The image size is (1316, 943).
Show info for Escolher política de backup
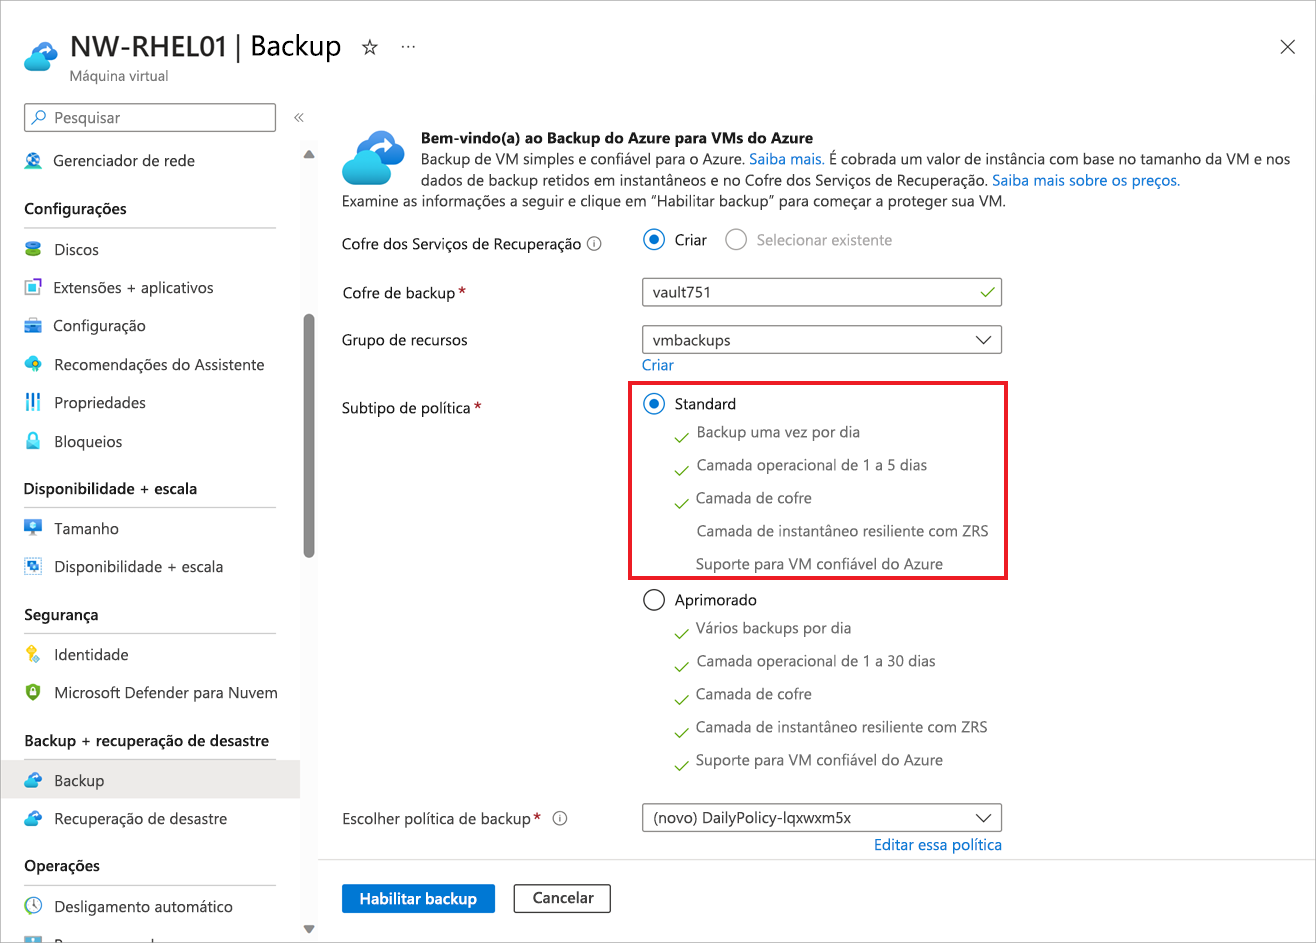560,818
